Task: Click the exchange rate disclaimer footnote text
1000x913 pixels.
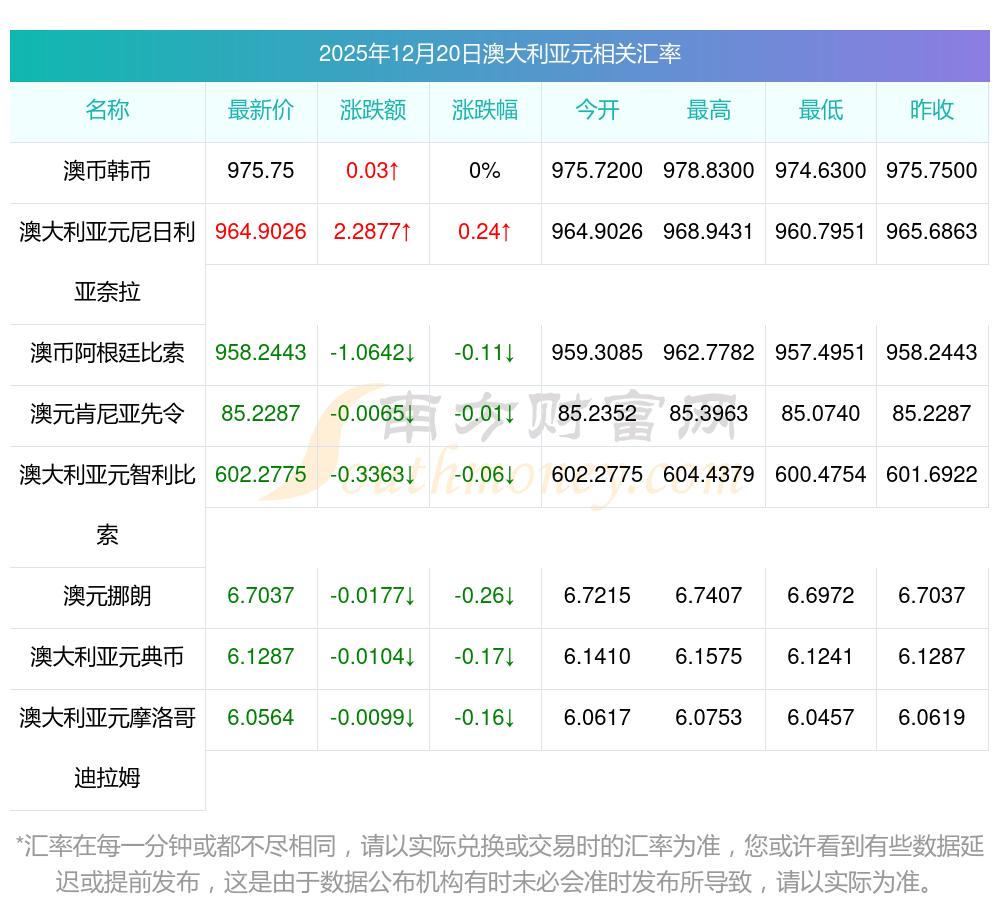Action: [499, 865]
